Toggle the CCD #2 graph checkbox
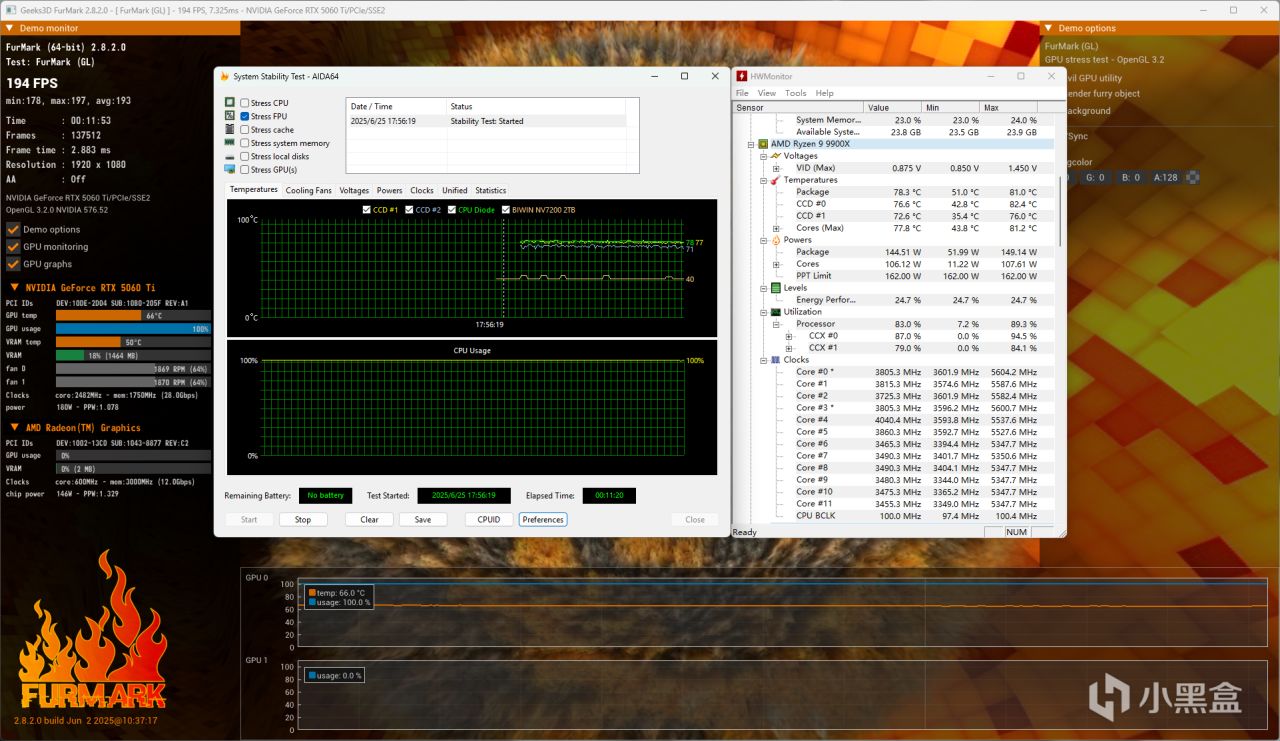 [409, 210]
